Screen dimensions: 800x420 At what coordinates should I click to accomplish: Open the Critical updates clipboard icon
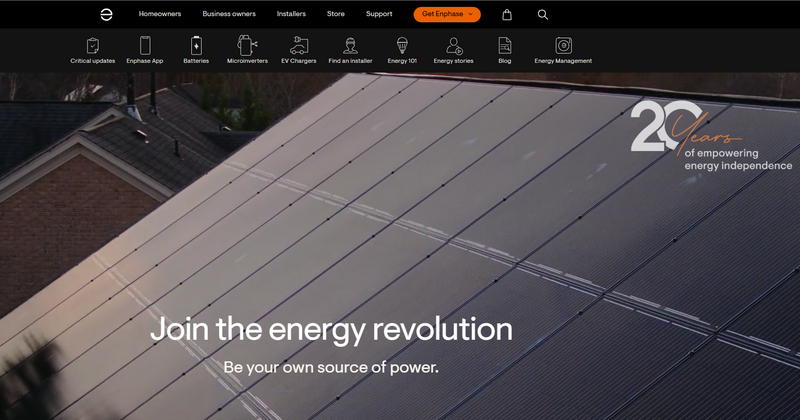93,45
